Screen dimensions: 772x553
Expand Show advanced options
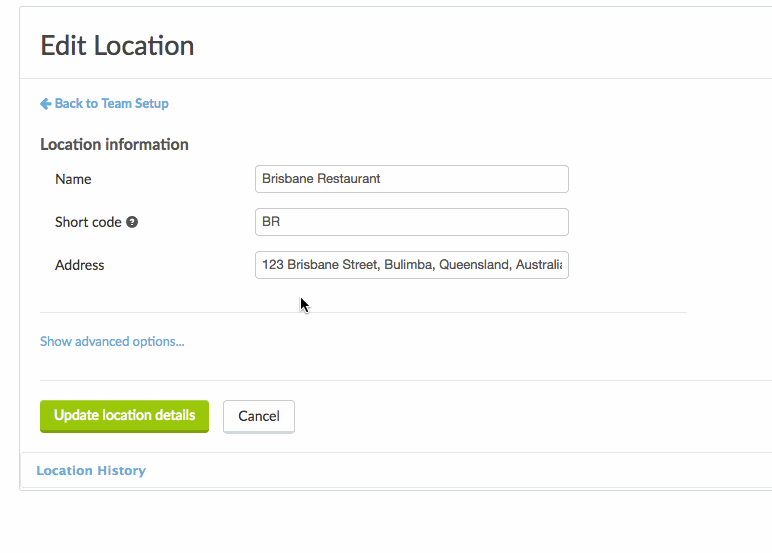(x=112, y=341)
